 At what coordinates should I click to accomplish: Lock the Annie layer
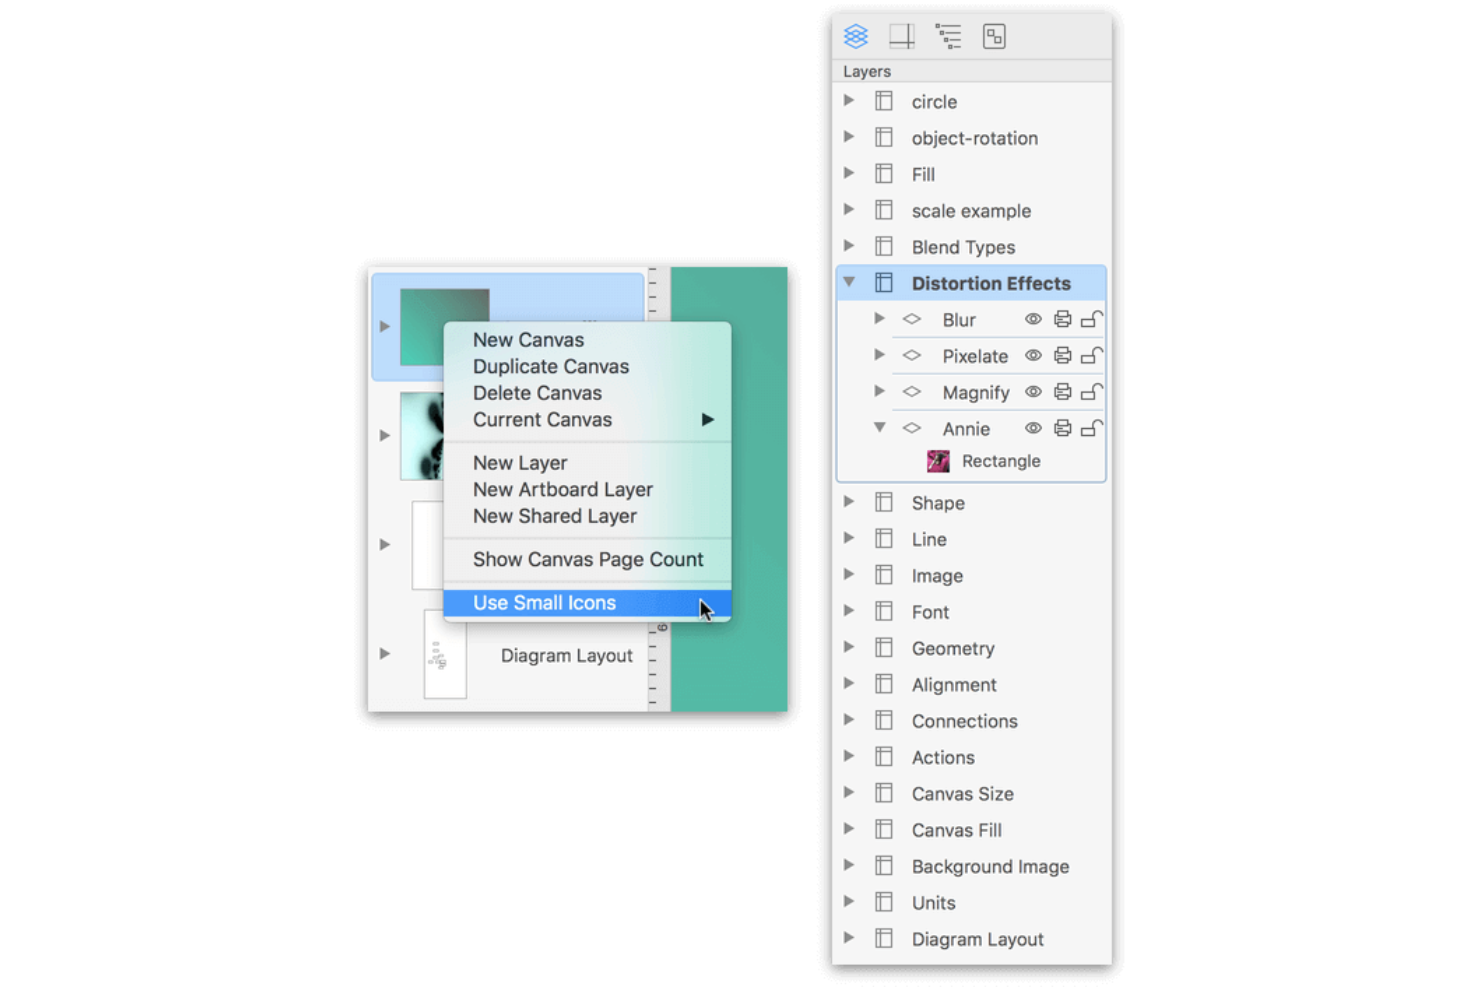tap(1091, 428)
